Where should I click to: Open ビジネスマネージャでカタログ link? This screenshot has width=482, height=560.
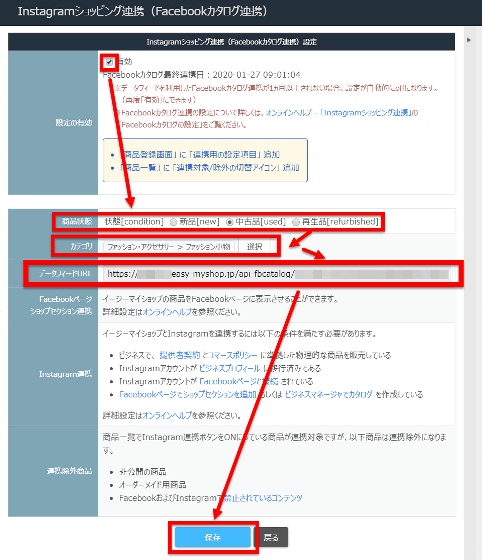[x=328, y=394]
